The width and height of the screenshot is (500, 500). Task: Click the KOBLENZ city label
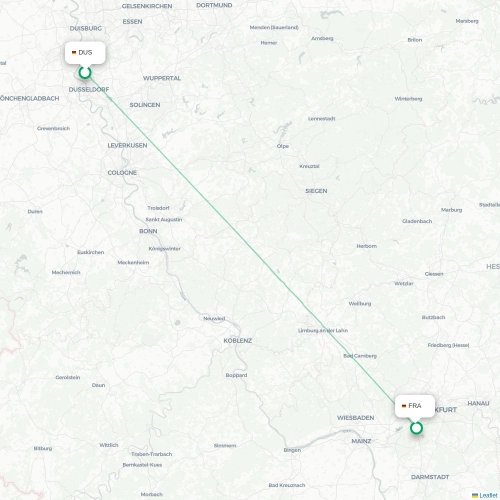click(238, 341)
